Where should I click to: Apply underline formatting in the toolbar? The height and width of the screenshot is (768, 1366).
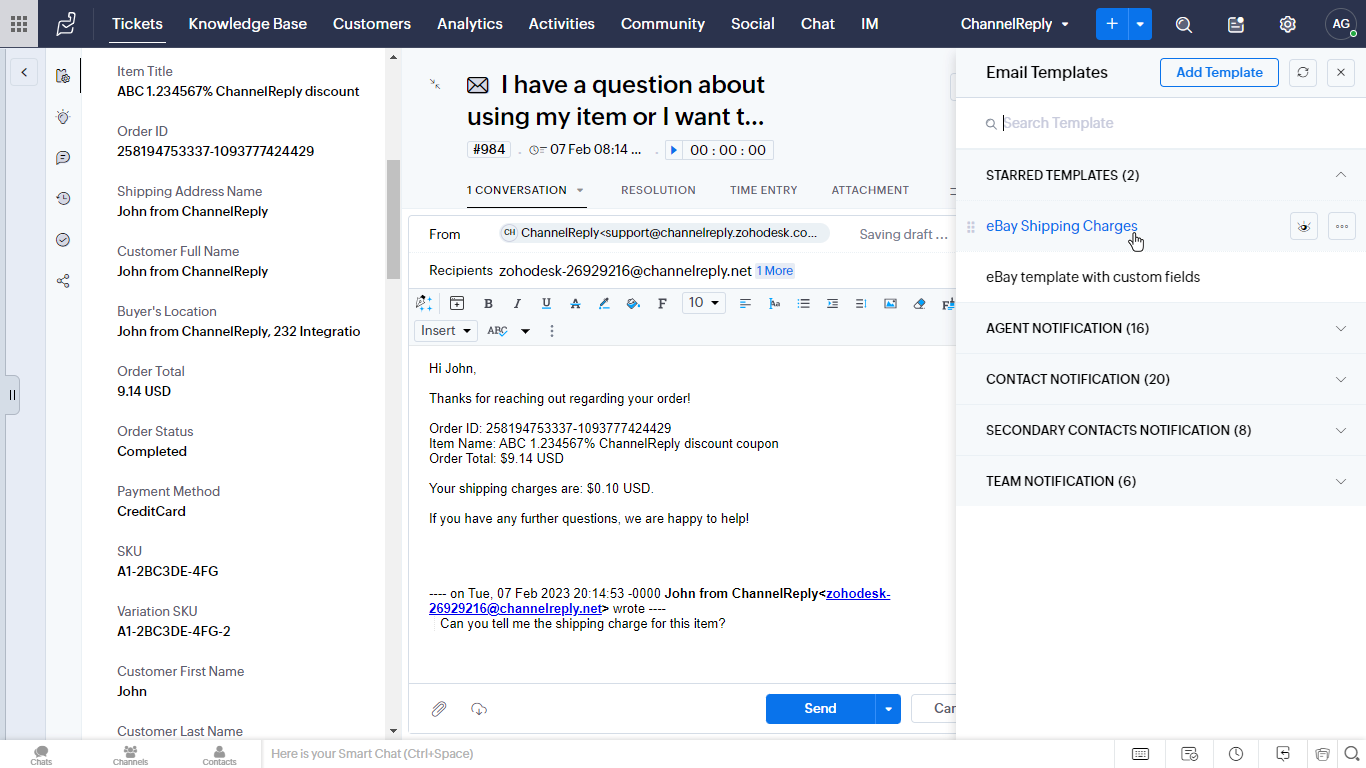[x=546, y=304]
